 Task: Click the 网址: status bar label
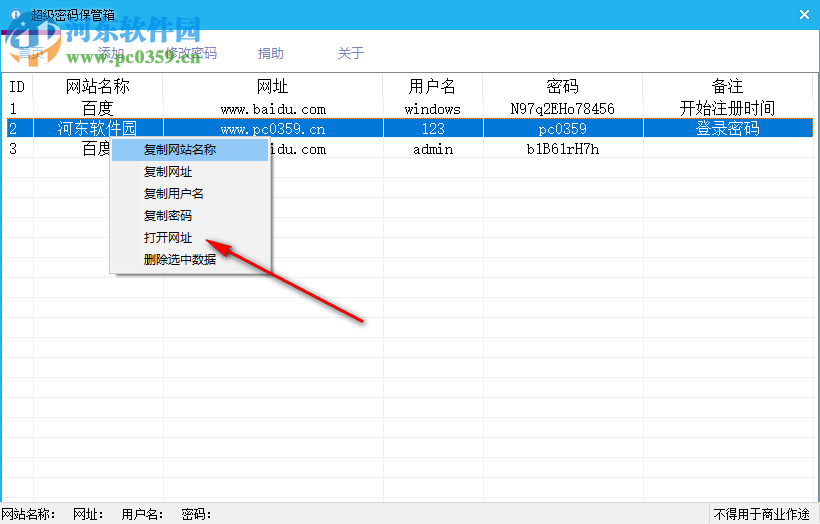tap(88, 515)
